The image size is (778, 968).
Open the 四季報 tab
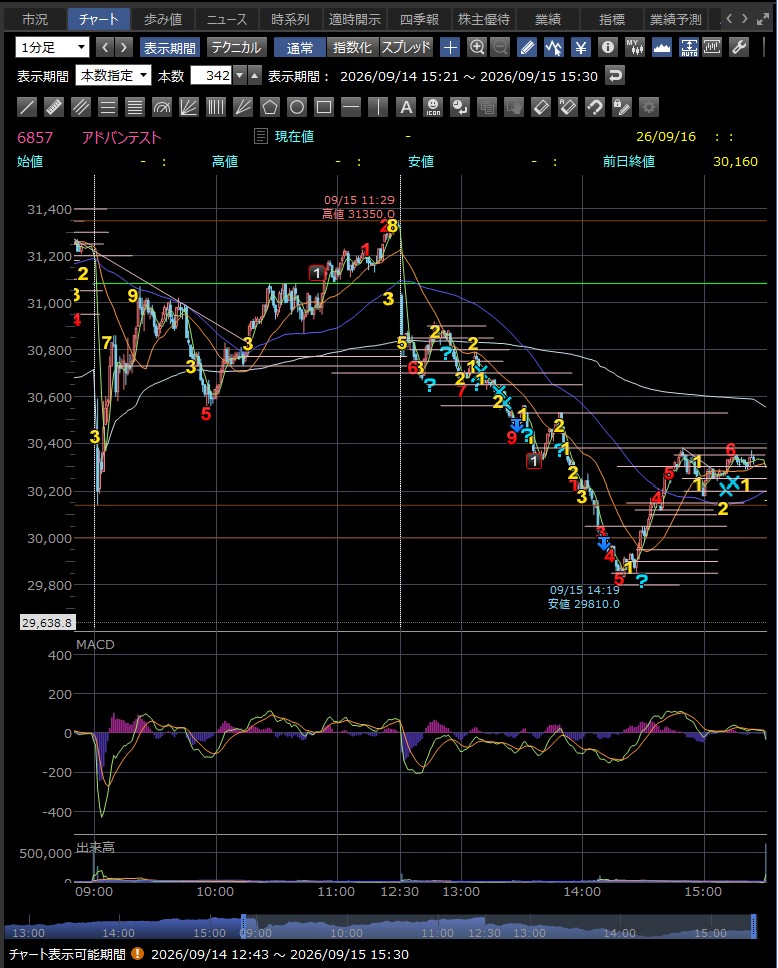click(419, 19)
